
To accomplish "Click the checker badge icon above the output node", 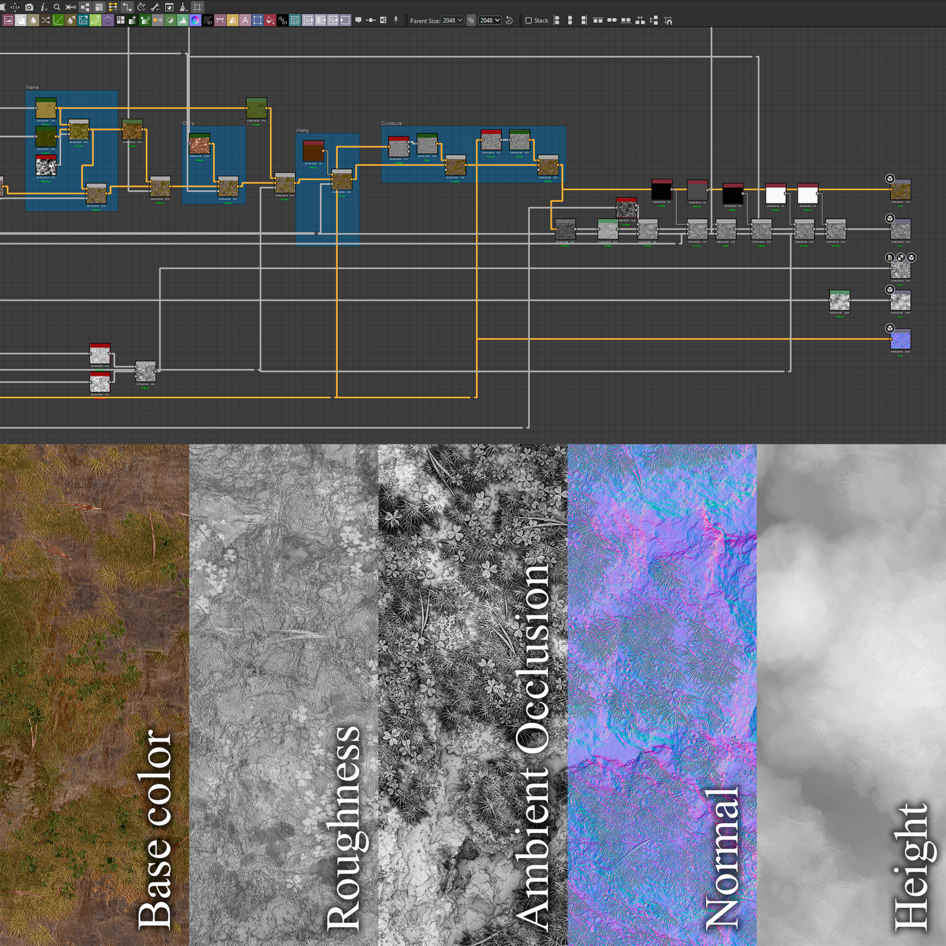I will (901, 257).
